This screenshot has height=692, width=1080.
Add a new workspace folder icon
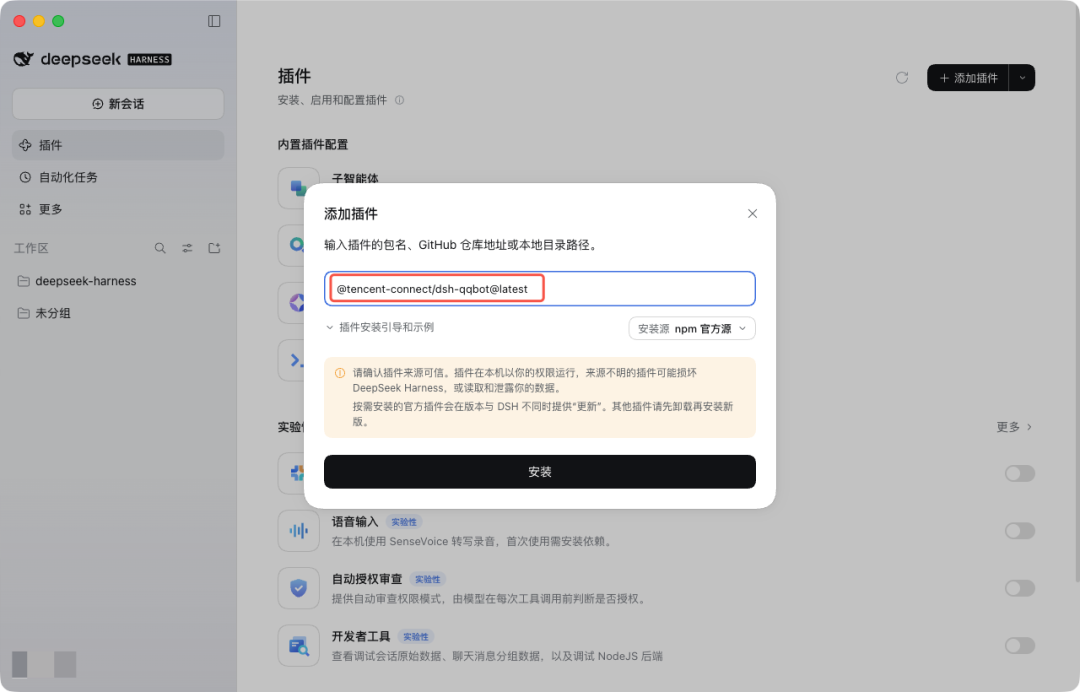(x=214, y=248)
